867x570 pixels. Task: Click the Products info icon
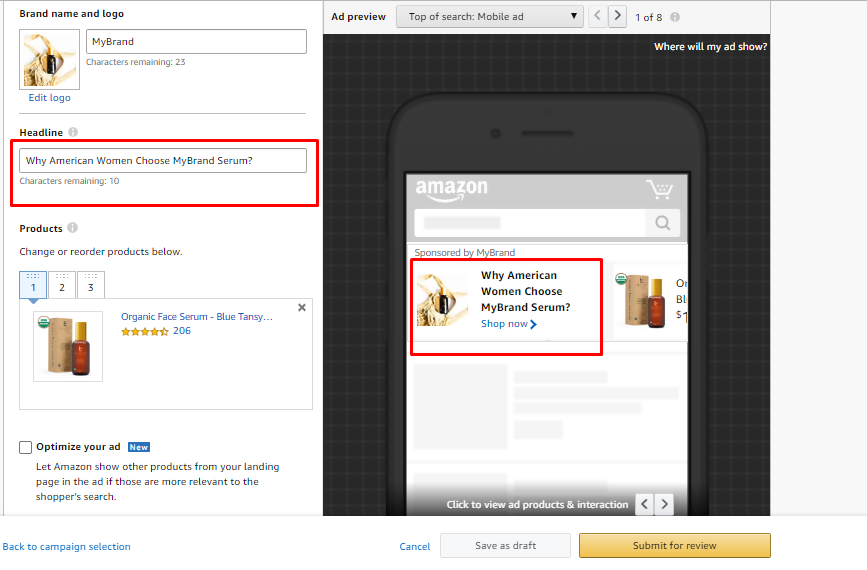[x=72, y=228]
